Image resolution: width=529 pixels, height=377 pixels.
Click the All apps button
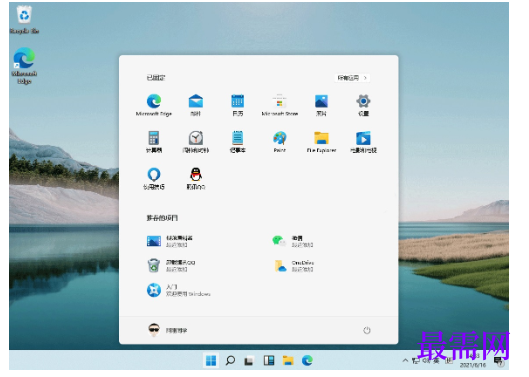pos(352,78)
